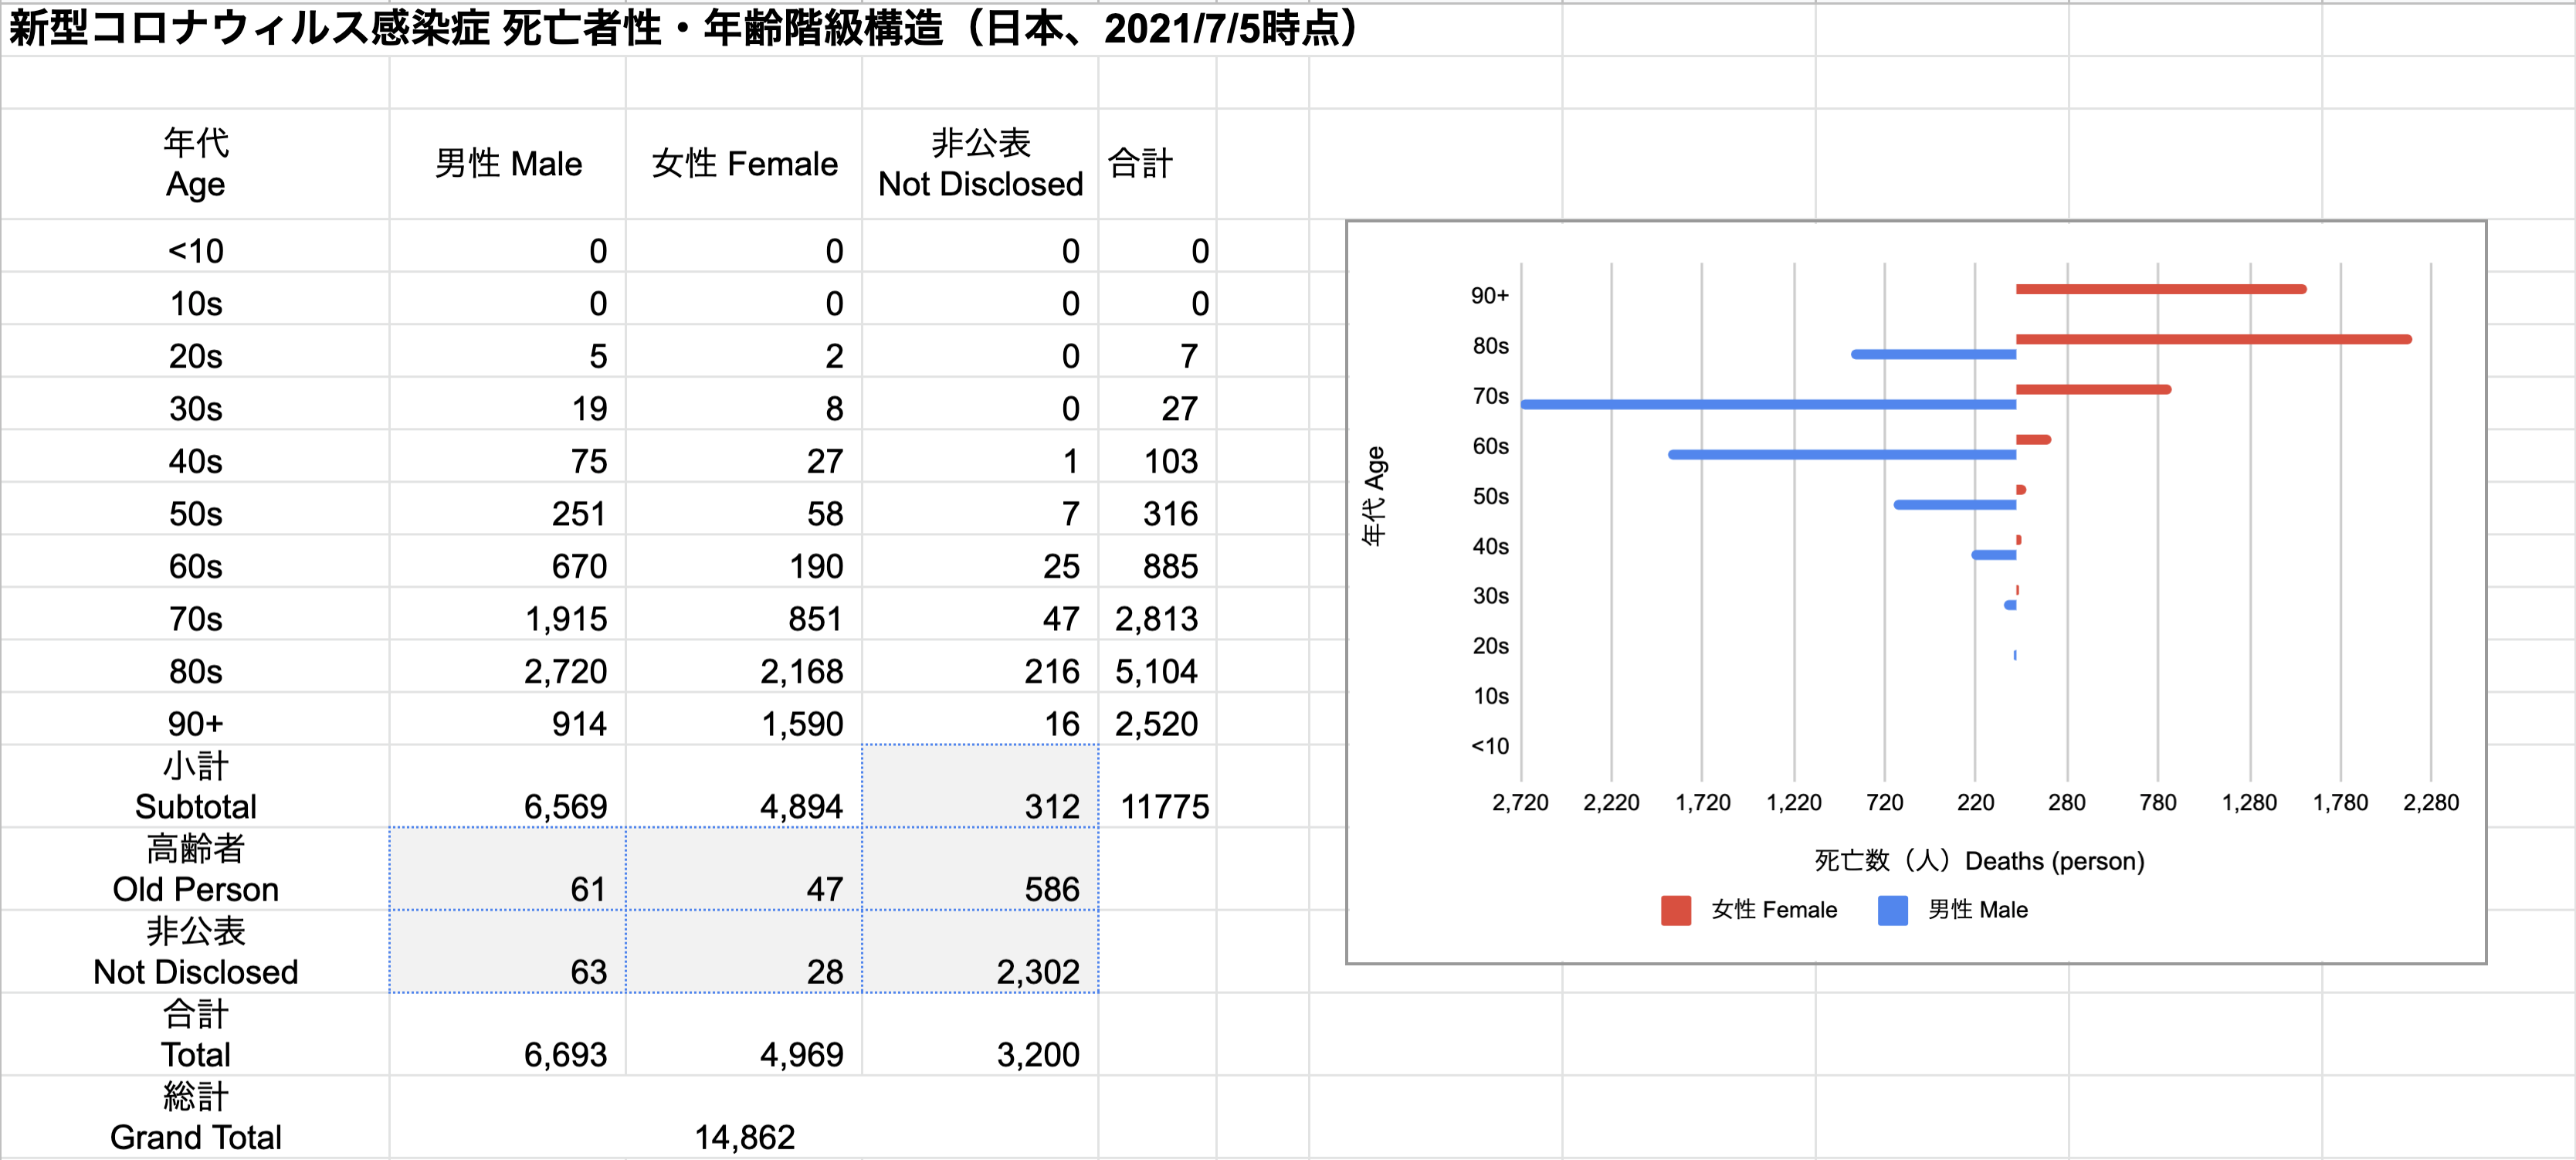Select the 非公表 Not Disclosed row label

[x=195, y=951]
